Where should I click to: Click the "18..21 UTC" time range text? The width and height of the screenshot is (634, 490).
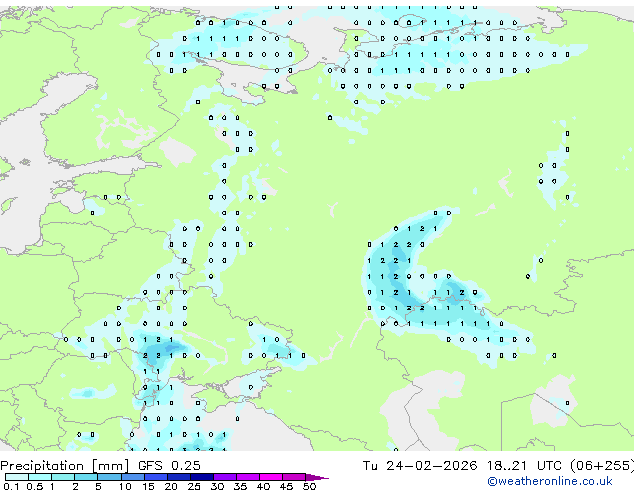pyautogui.click(x=524, y=466)
